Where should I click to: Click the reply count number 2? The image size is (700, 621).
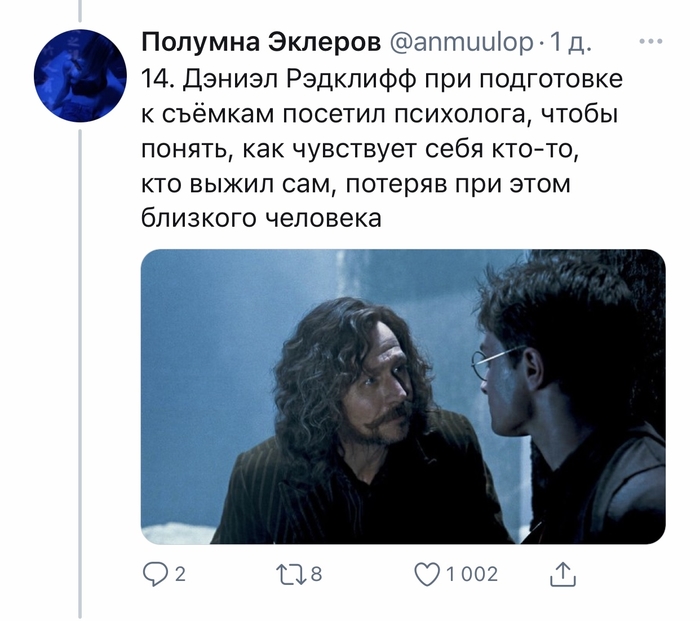click(179, 574)
